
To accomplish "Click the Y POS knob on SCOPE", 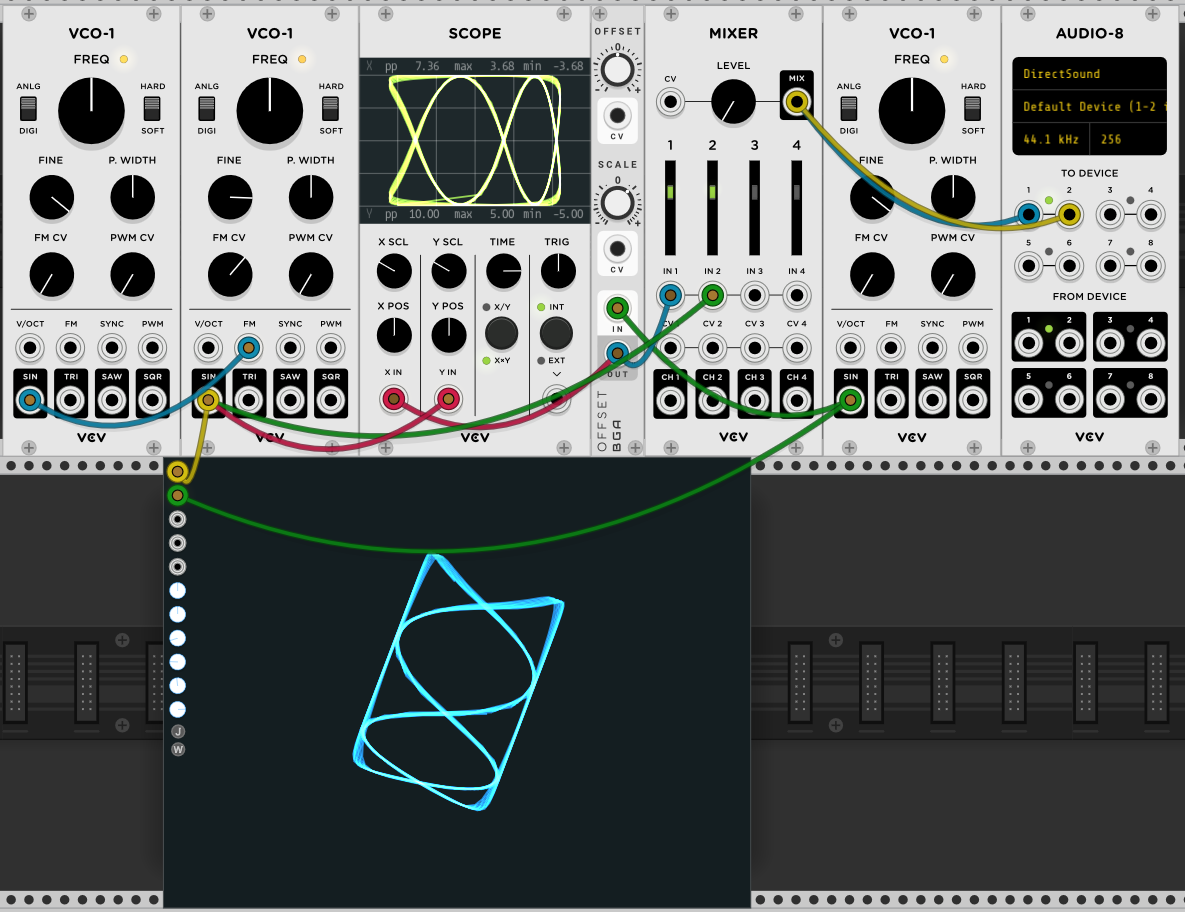I will (448, 335).
